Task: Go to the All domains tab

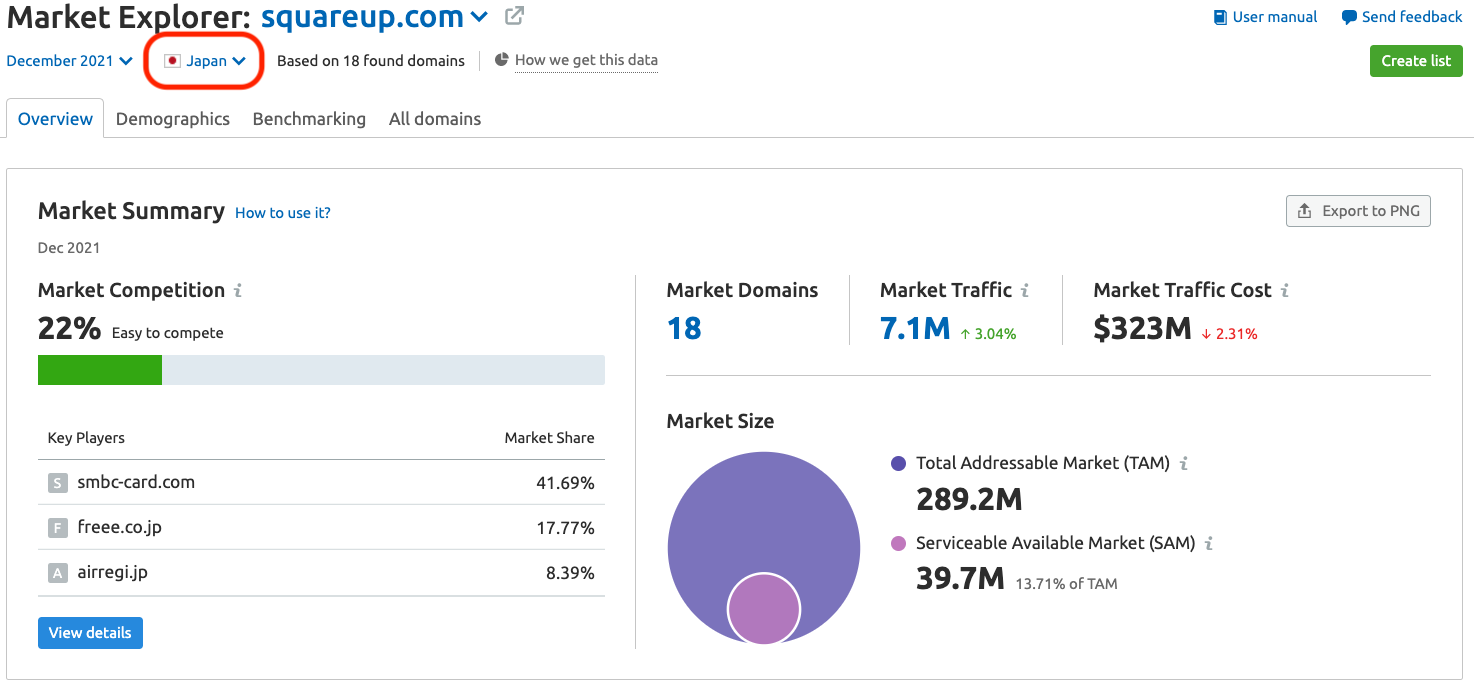Action: coord(435,119)
